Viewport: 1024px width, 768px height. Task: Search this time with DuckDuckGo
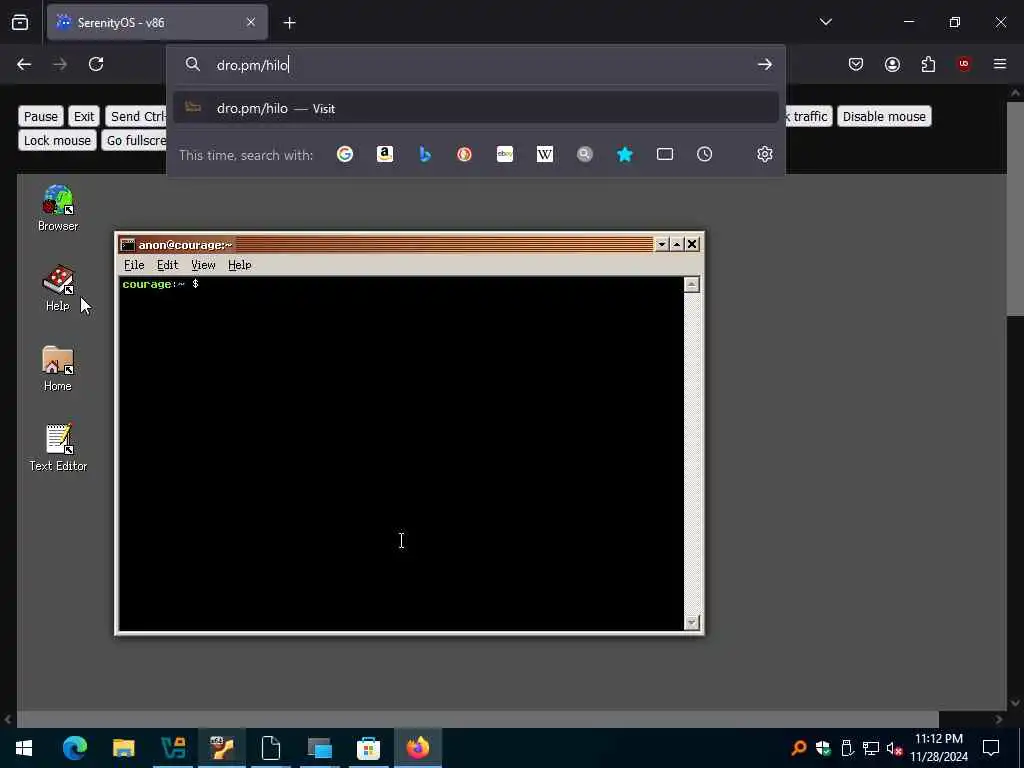464,154
